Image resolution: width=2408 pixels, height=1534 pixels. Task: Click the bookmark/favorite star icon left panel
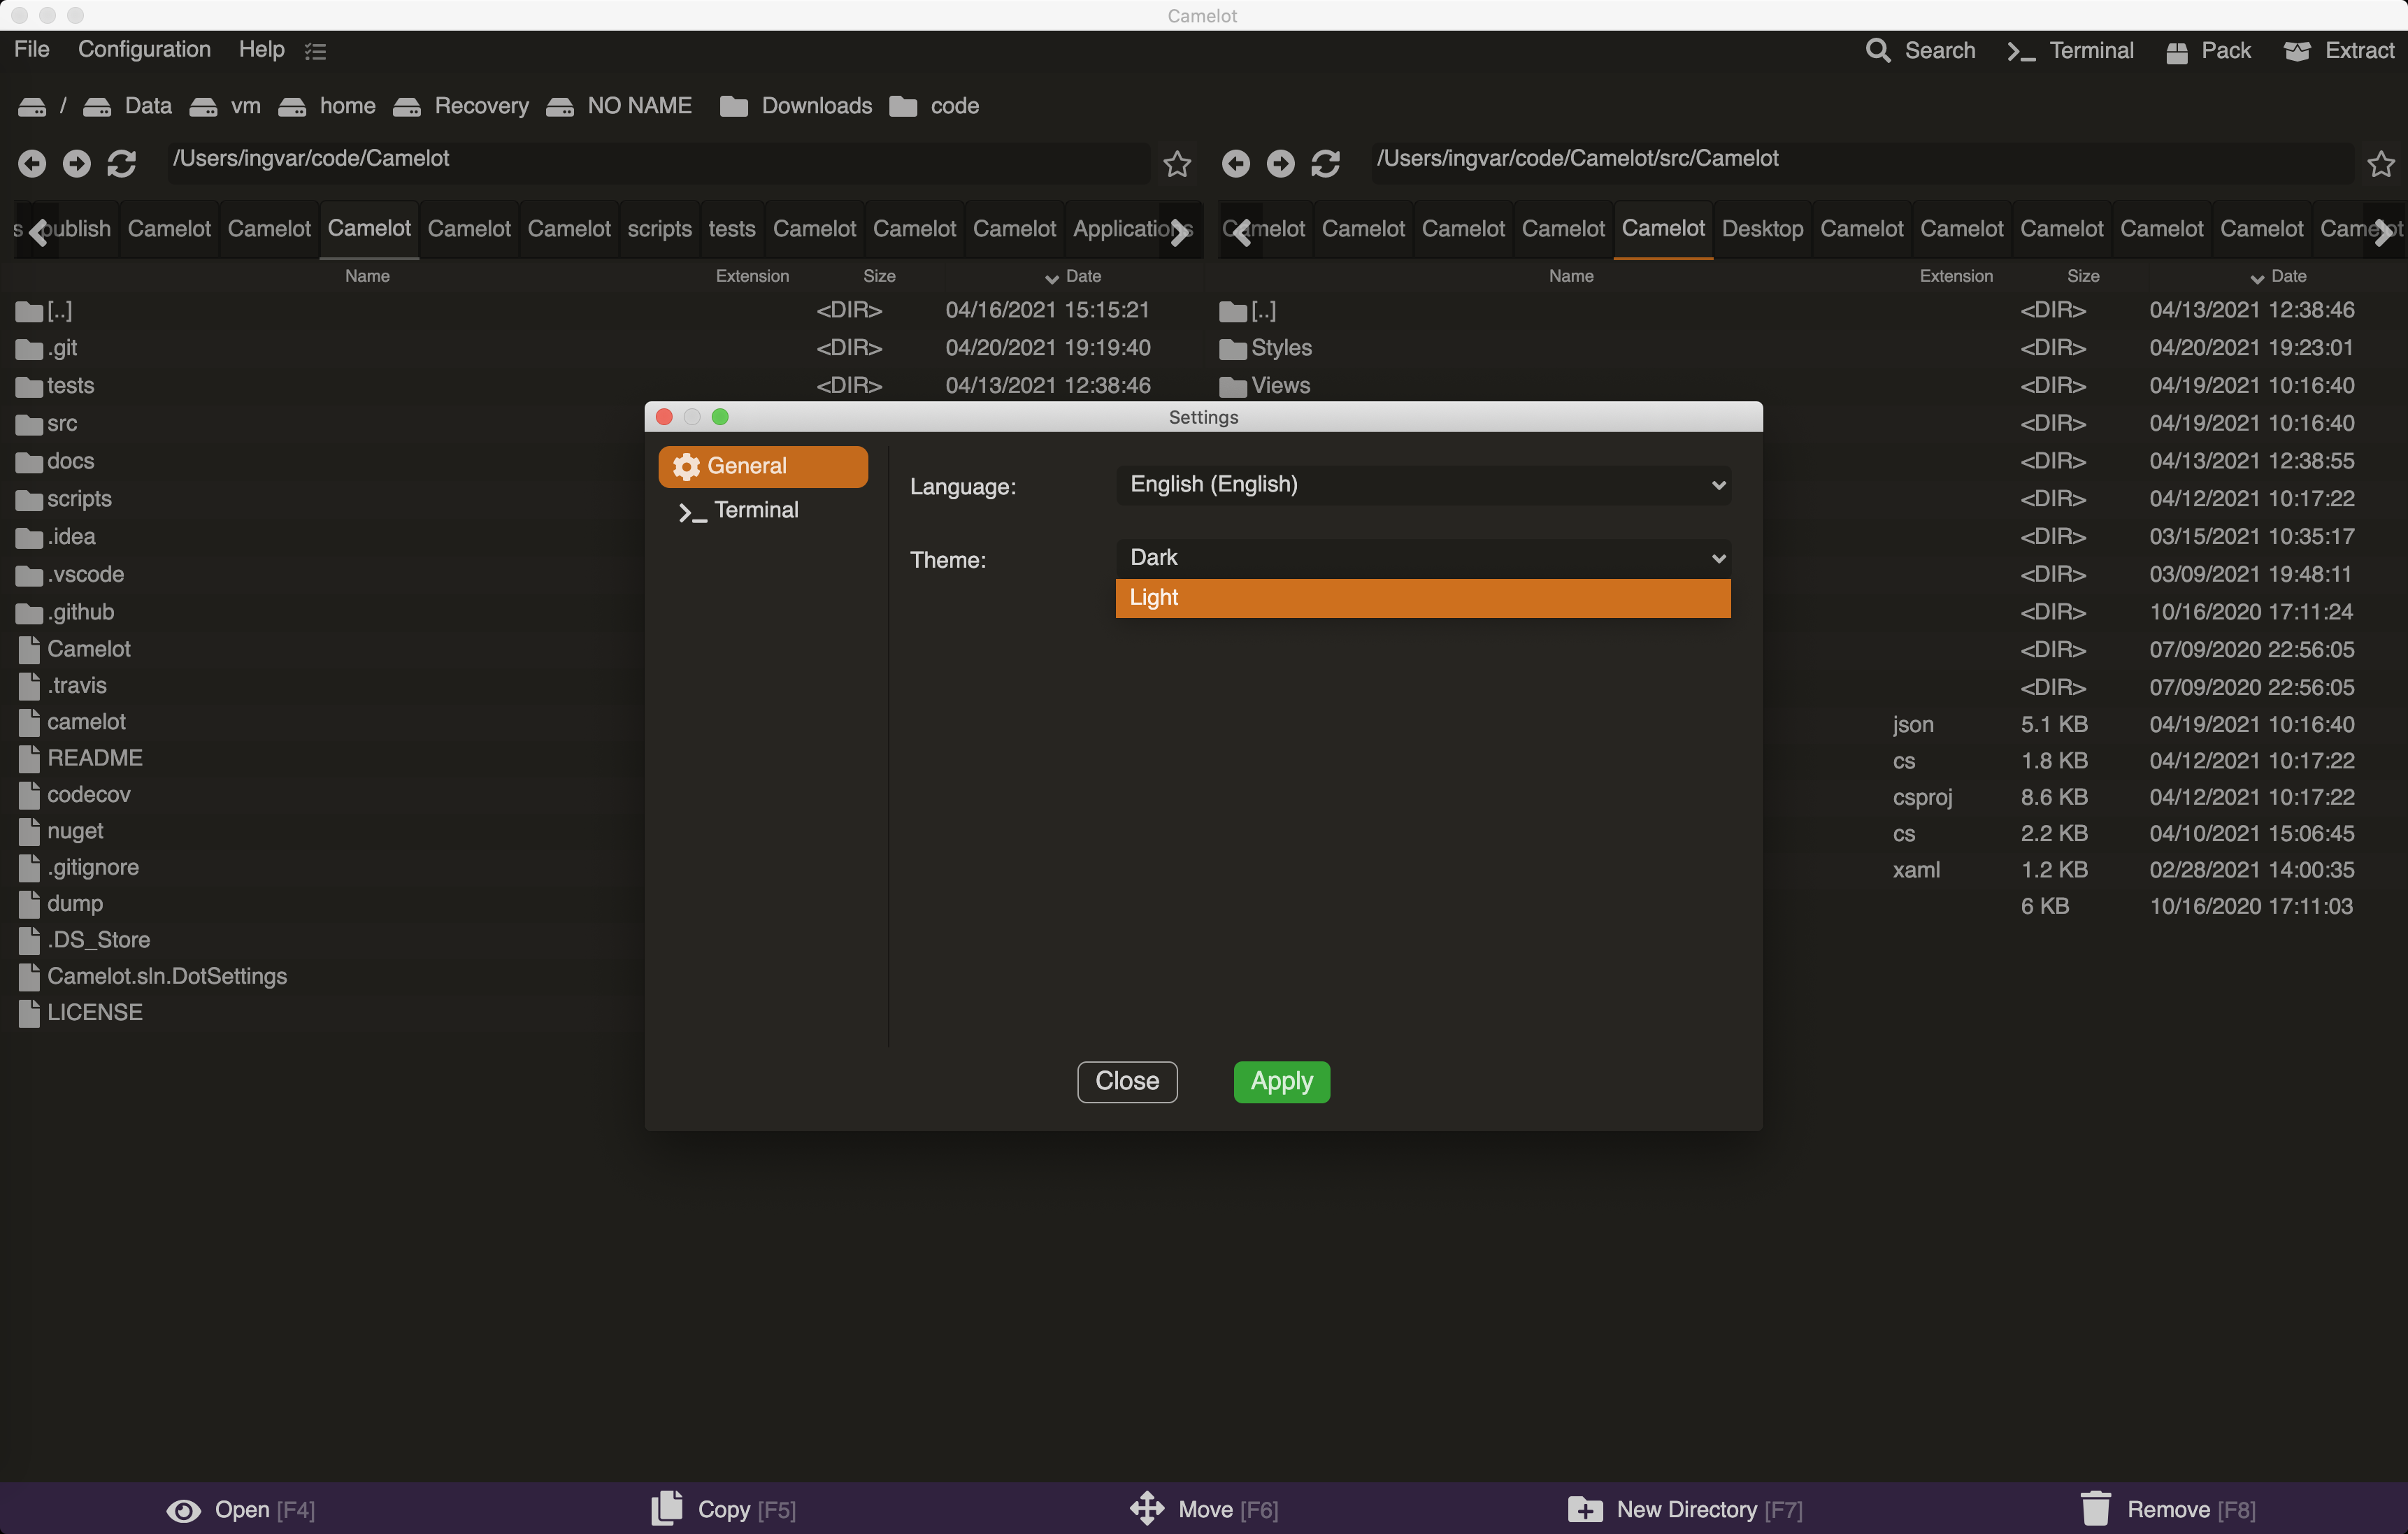(1176, 162)
